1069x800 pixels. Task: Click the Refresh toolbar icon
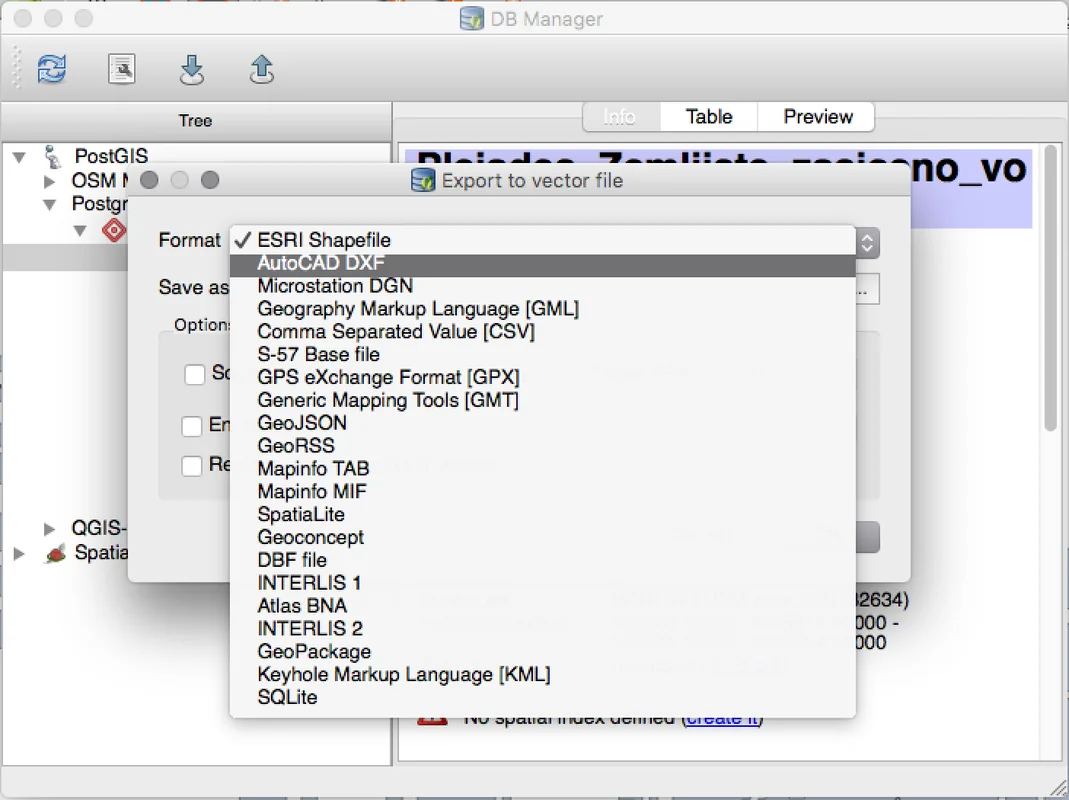click(x=52, y=69)
